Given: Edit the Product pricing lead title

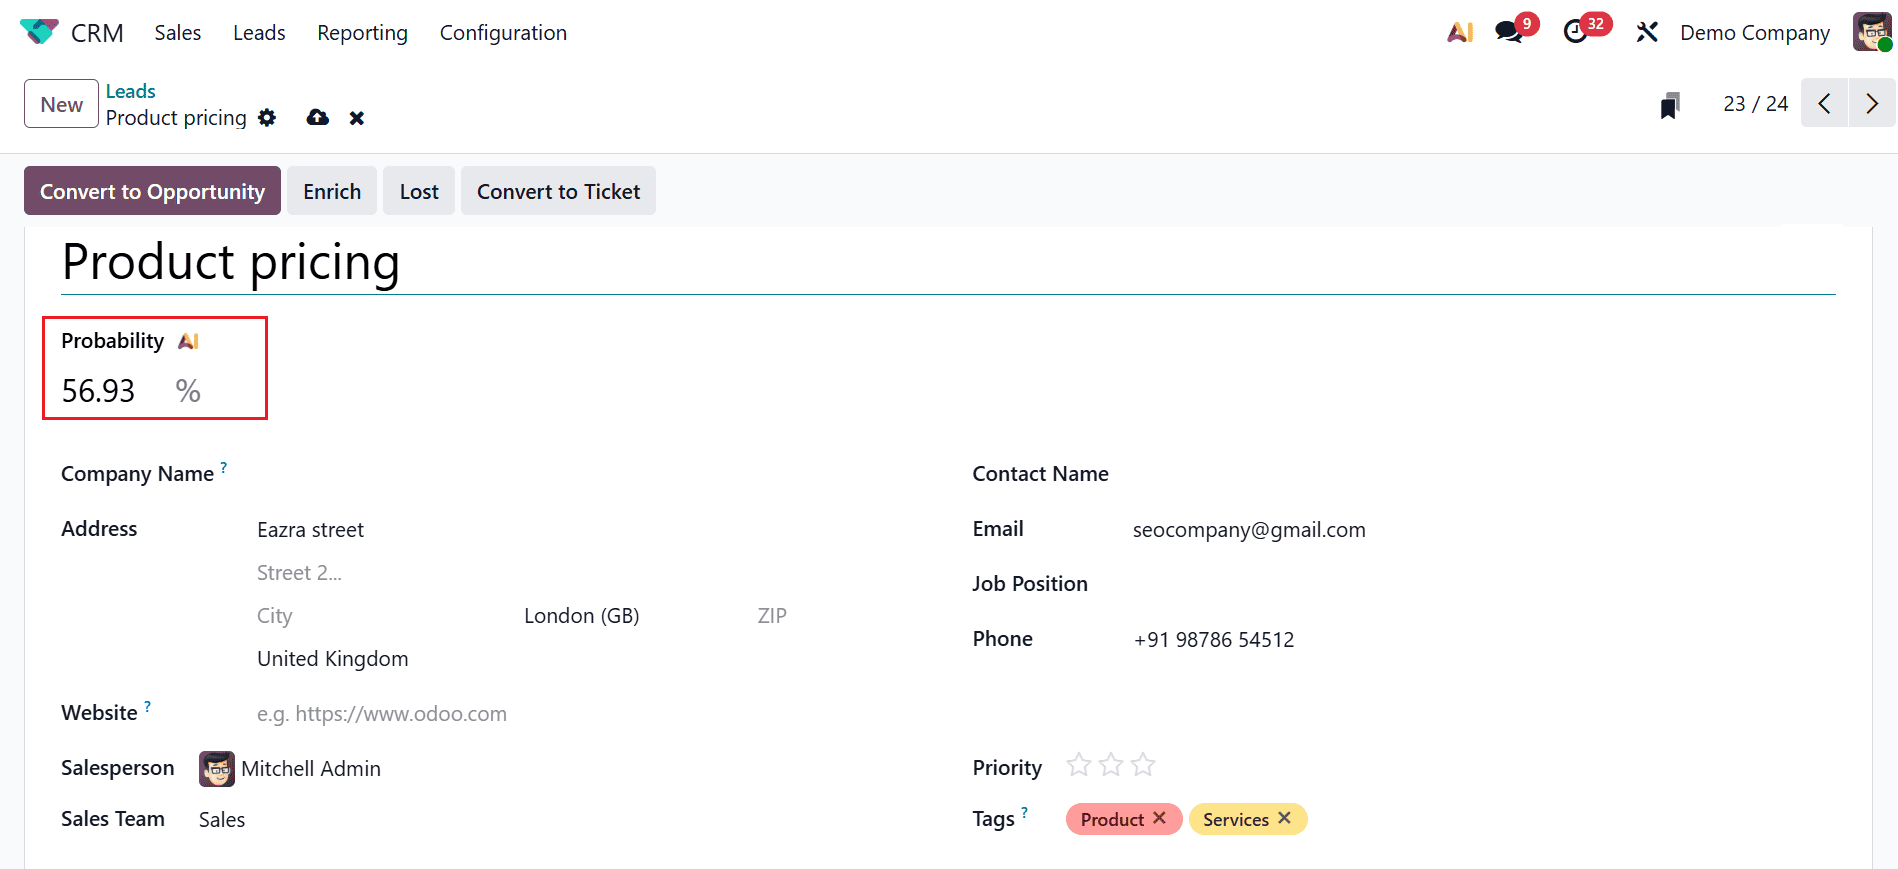Looking at the screenshot, I should tap(948, 262).
